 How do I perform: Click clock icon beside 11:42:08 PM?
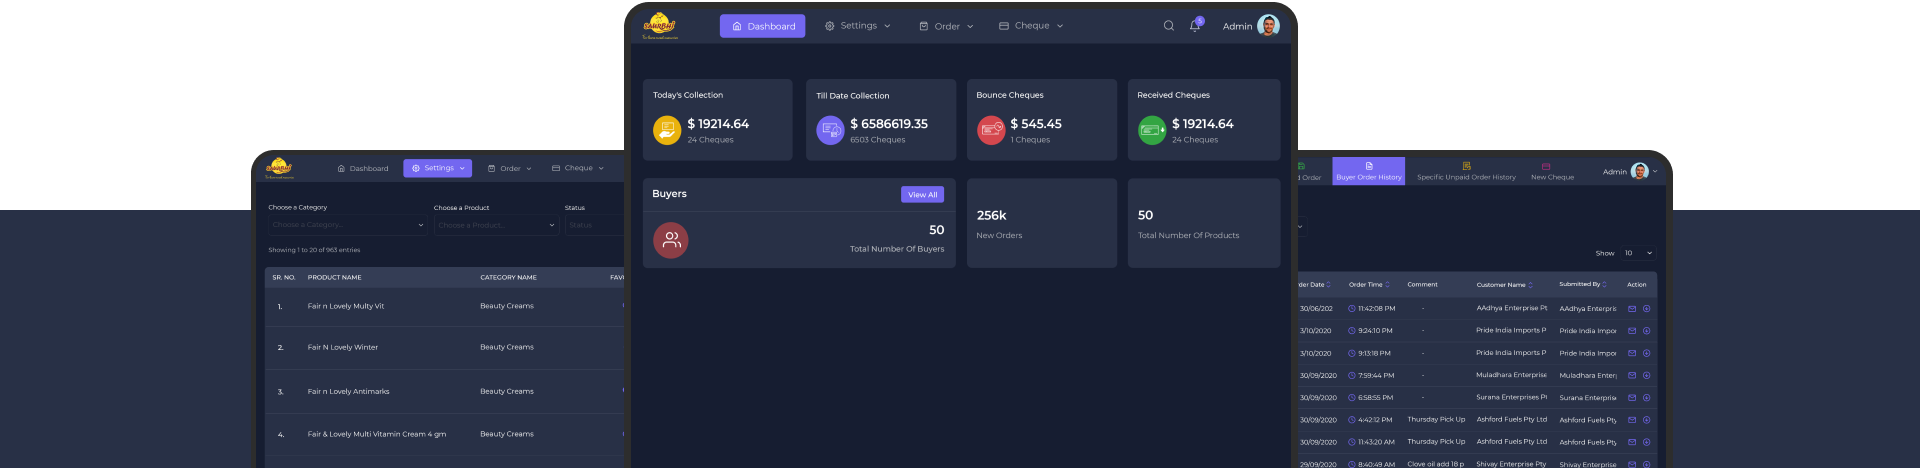tap(1352, 309)
